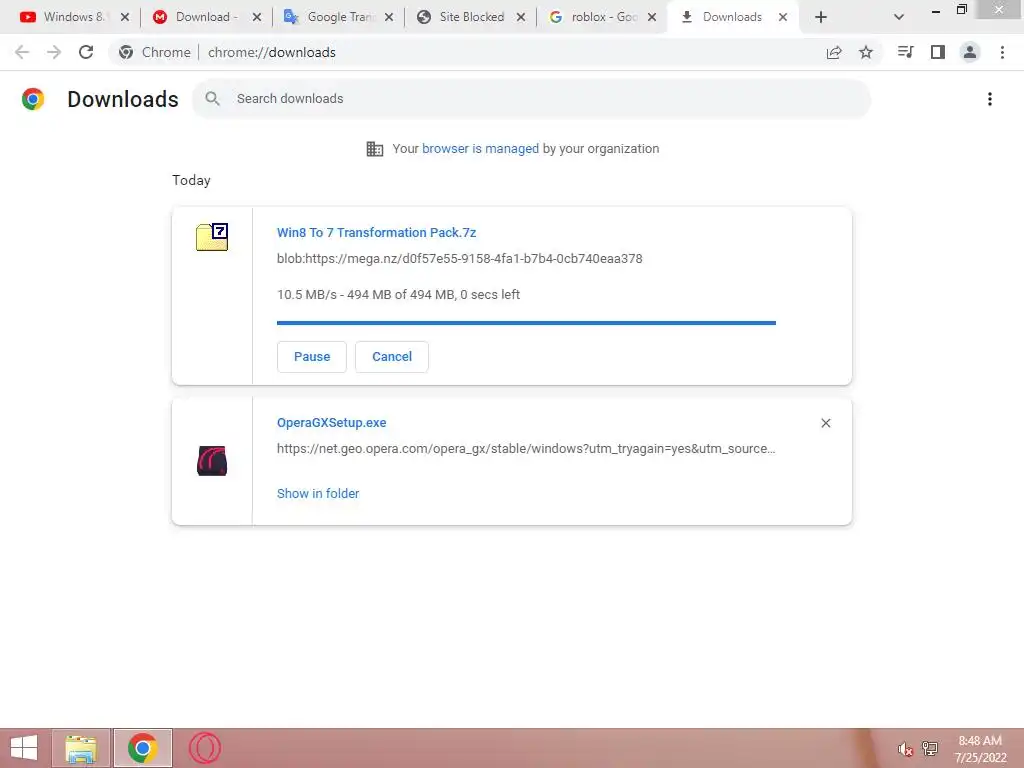Open the browser is managed link
The height and width of the screenshot is (768, 1024).
tap(480, 148)
